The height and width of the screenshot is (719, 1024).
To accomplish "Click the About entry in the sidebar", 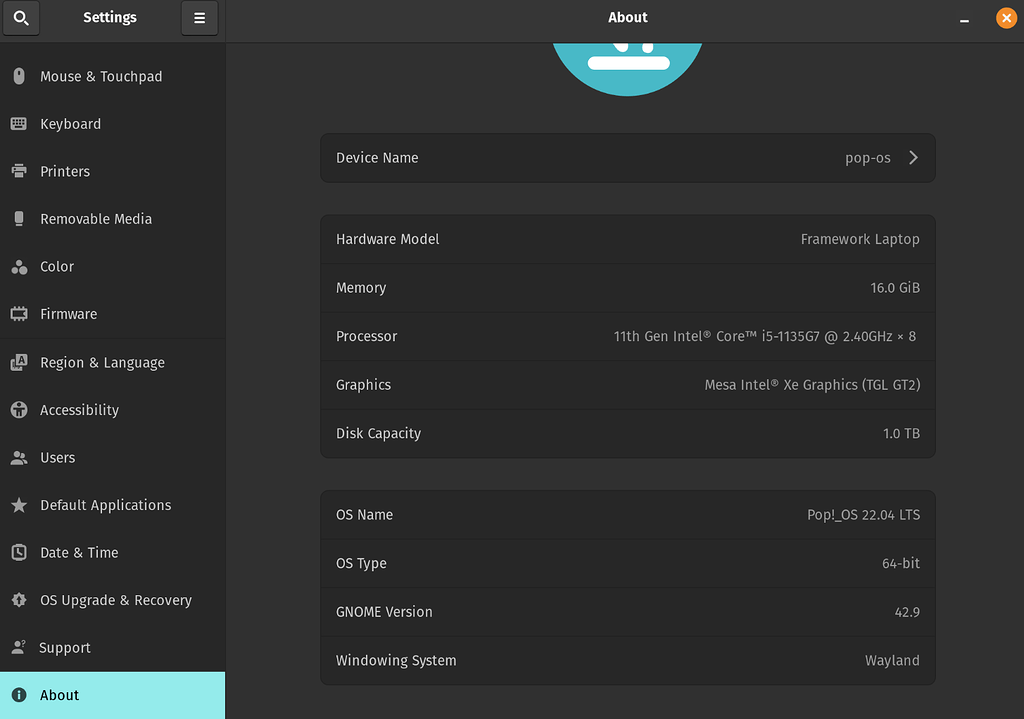I will 59,695.
